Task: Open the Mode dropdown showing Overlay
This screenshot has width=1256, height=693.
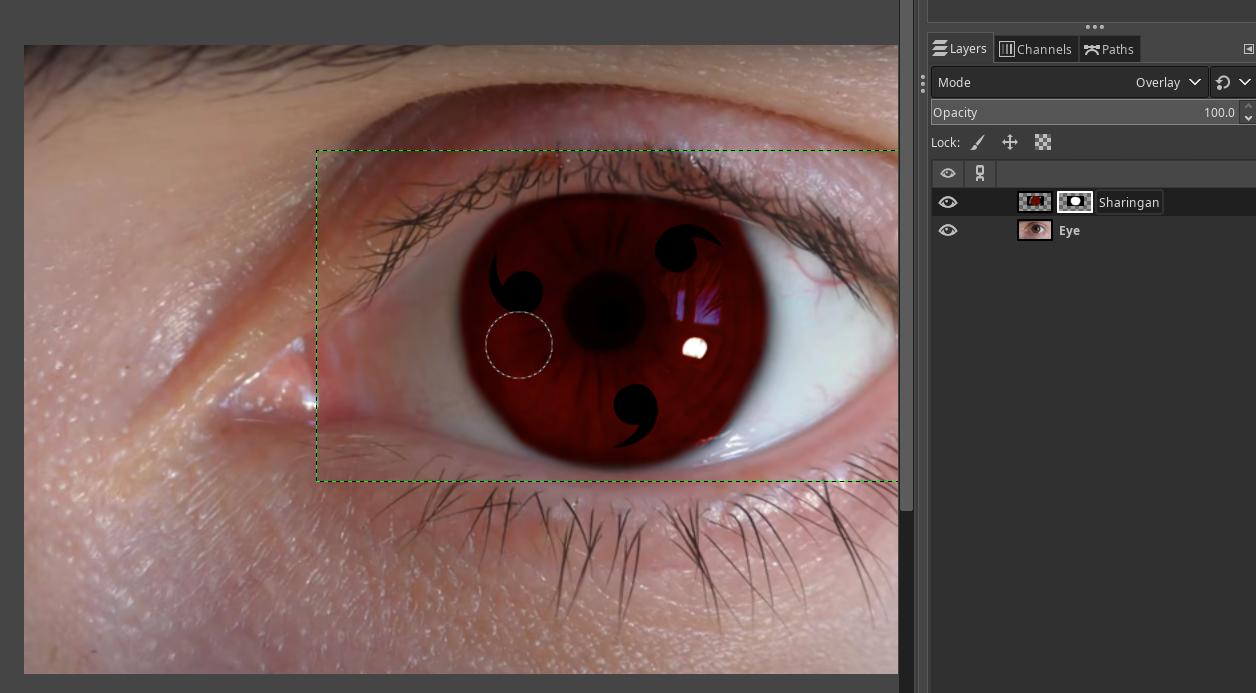Action: (x=1068, y=82)
